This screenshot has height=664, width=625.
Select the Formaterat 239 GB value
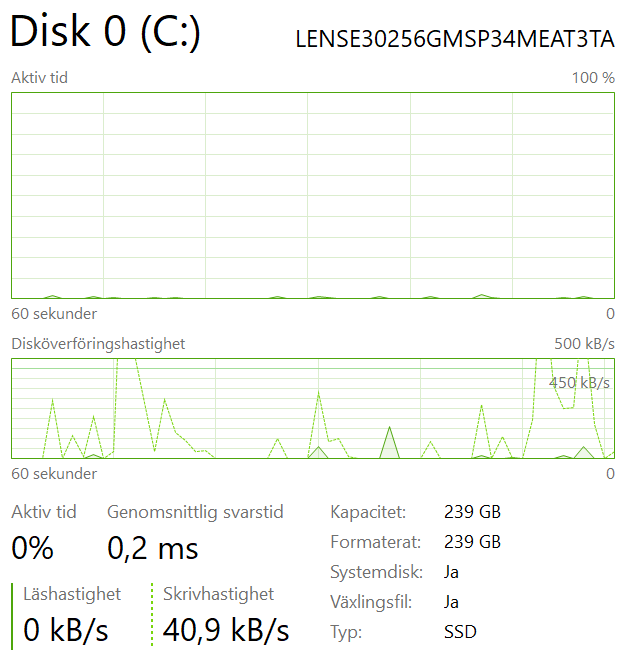pyautogui.click(x=473, y=542)
